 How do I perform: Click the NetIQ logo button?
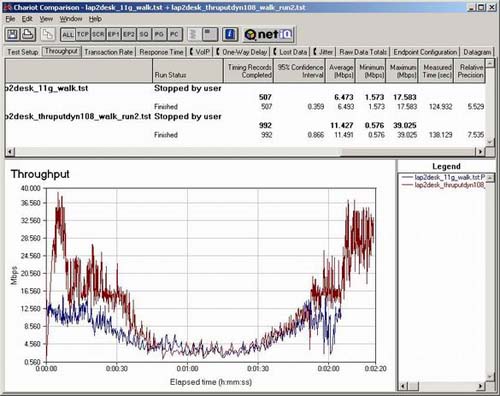coord(269,34)
